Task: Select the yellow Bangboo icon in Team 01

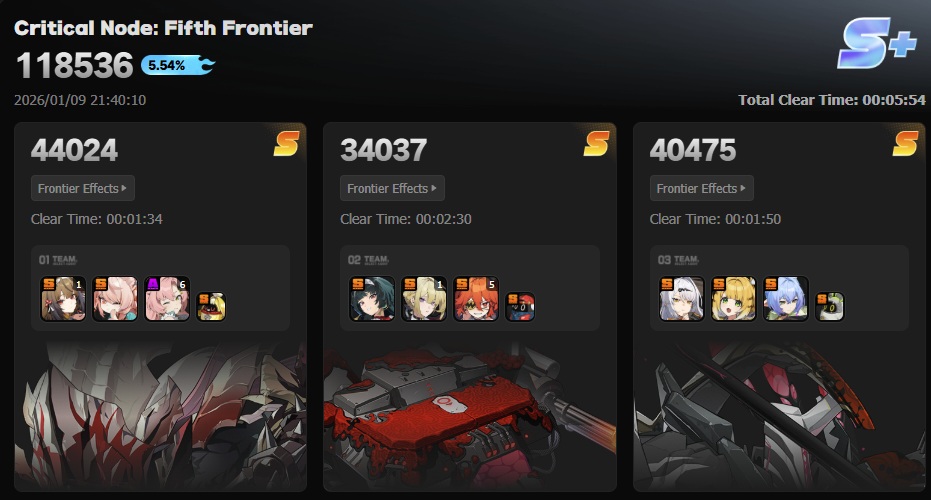Action: [211, 306]
